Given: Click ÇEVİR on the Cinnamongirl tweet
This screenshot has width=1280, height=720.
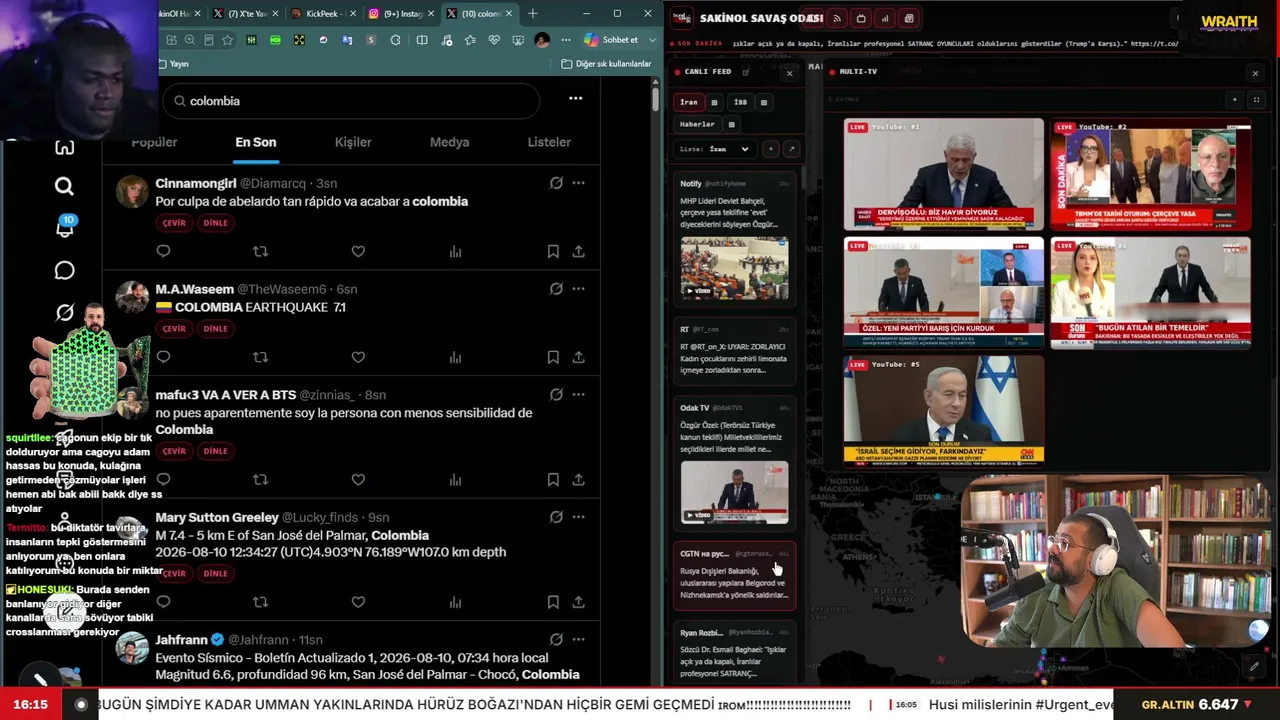Looking at the screenshot, I should [174, 223].
